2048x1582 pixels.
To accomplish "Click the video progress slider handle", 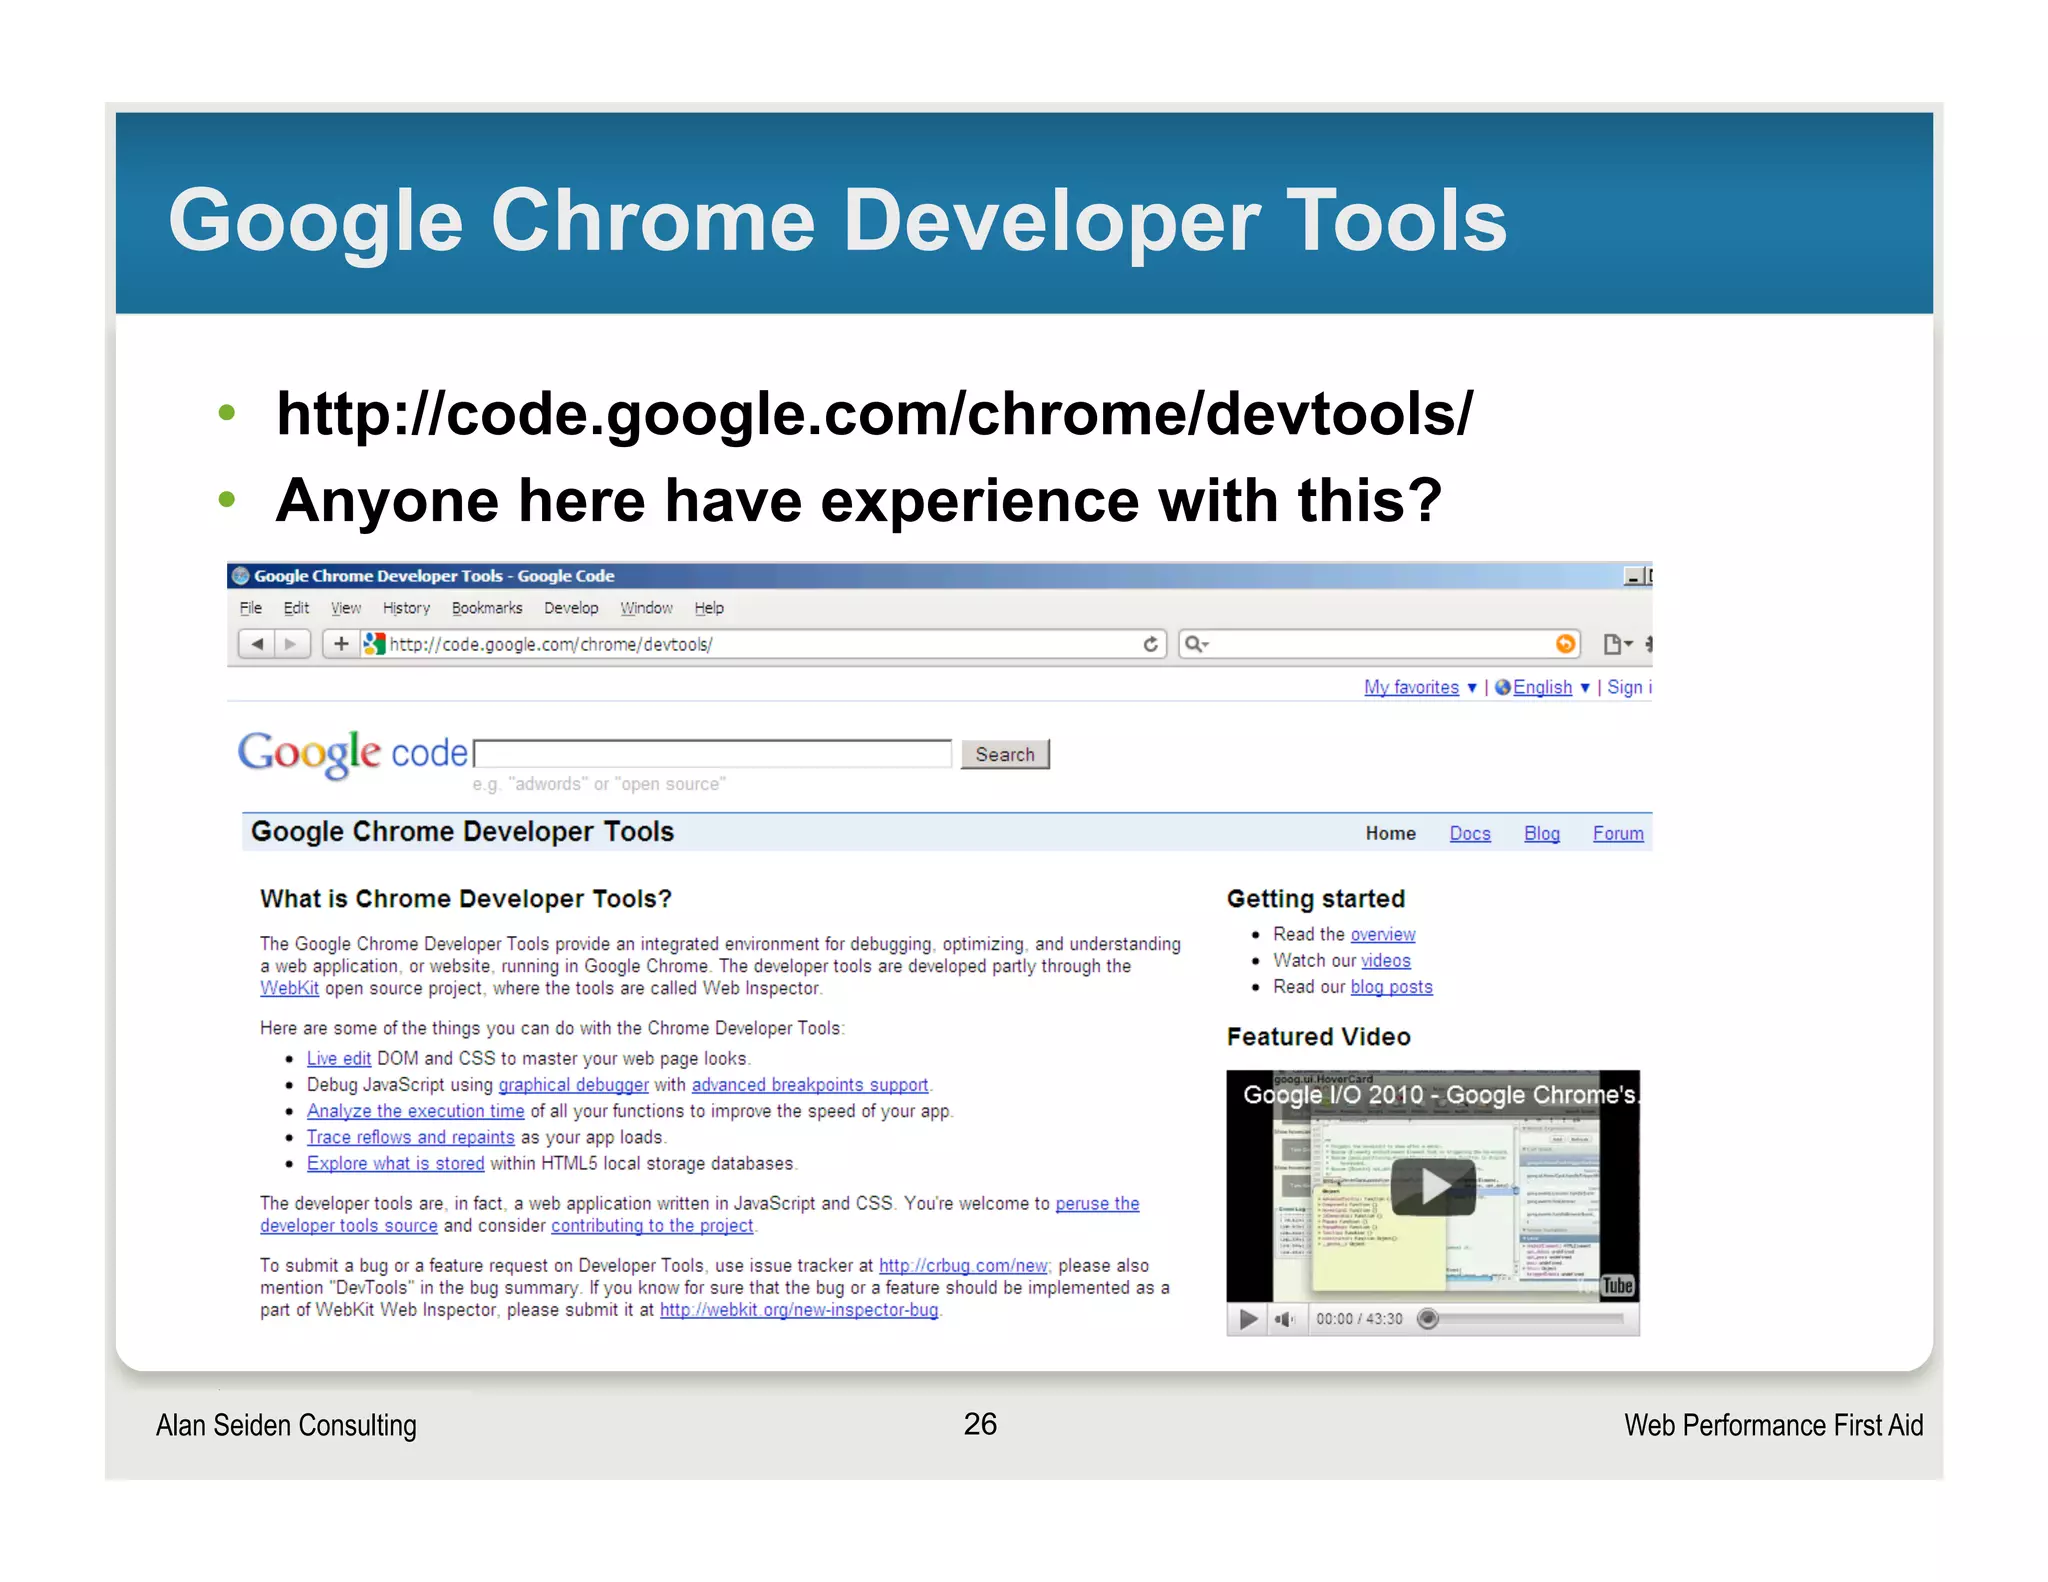I will [1428, 1319].
